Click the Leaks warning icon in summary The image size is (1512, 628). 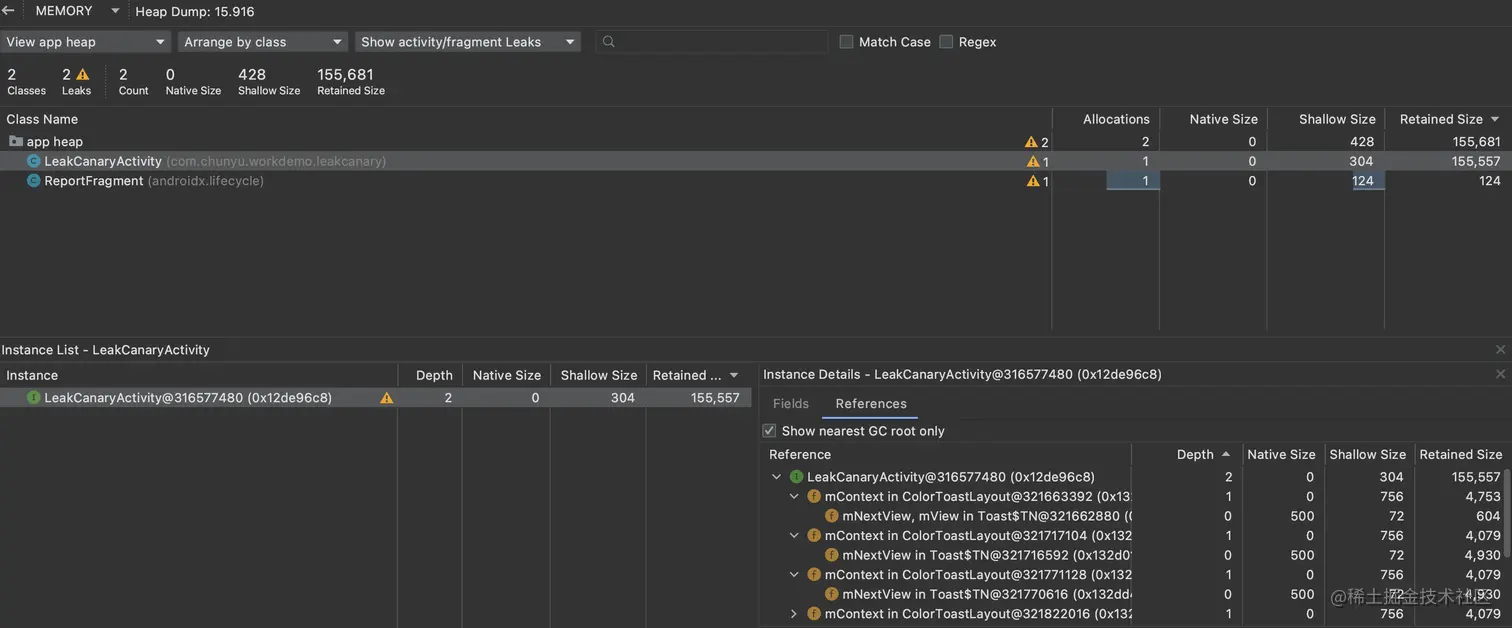pyautogui.click(x=83, y=75)
